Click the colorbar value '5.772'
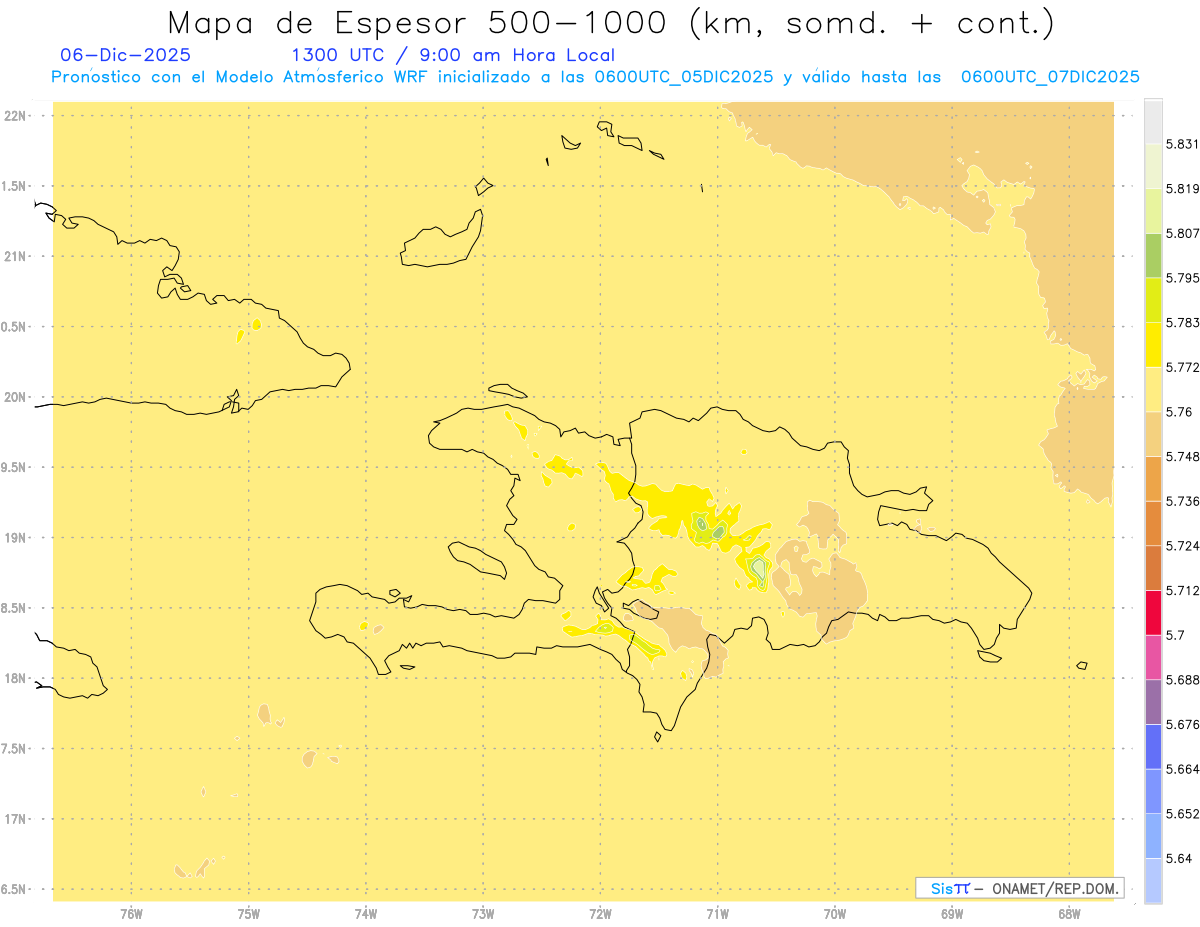 [x=1182, y=367]
